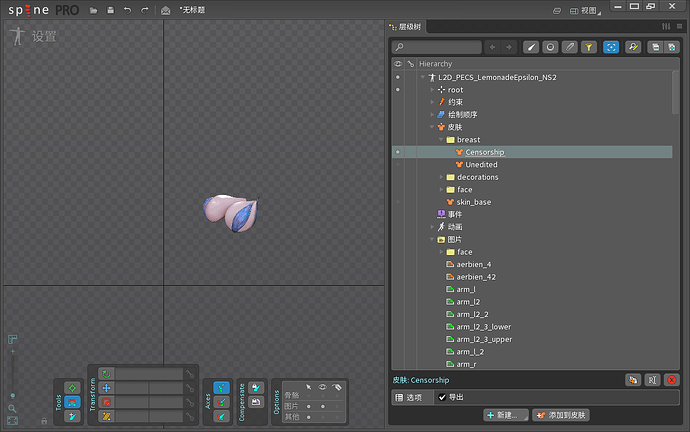Expand the 绘制顺序 draw order node
Viewport: 690px width, 432px height.
432,114
